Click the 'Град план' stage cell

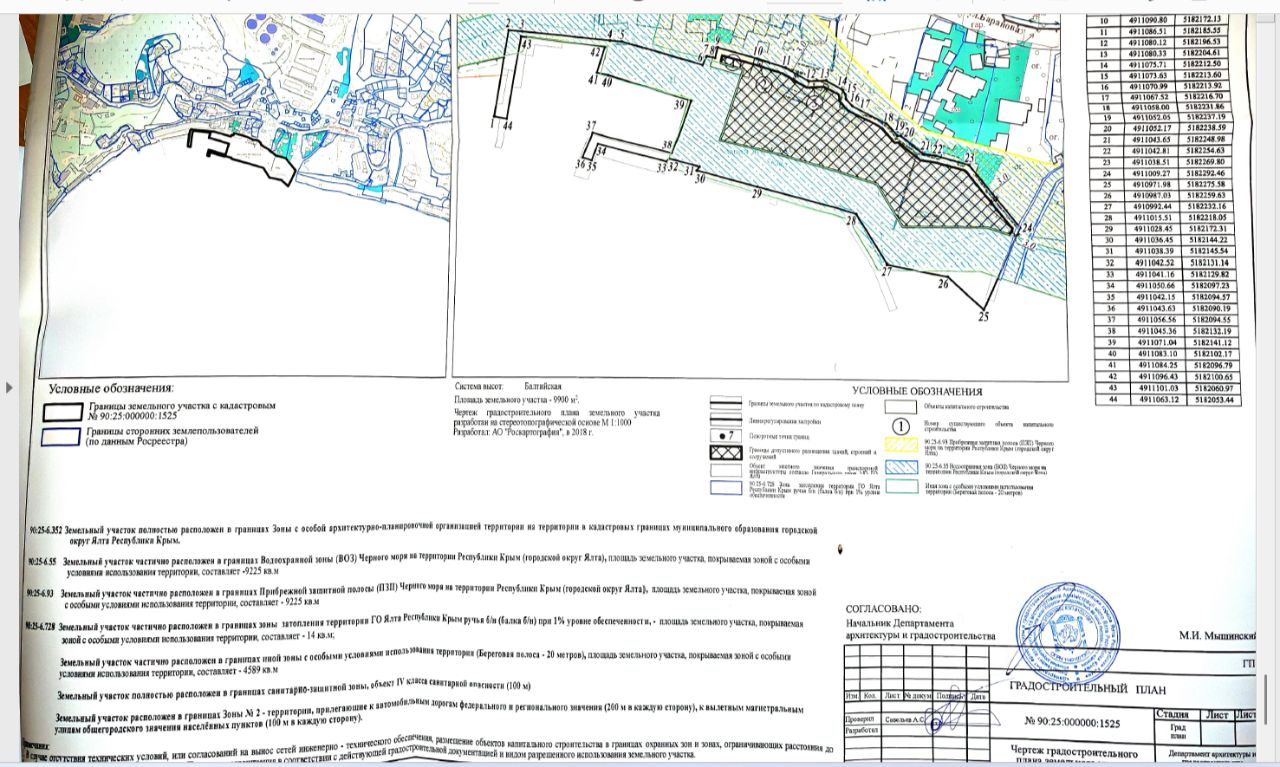pyautogui.click(x=1176, y=732)
